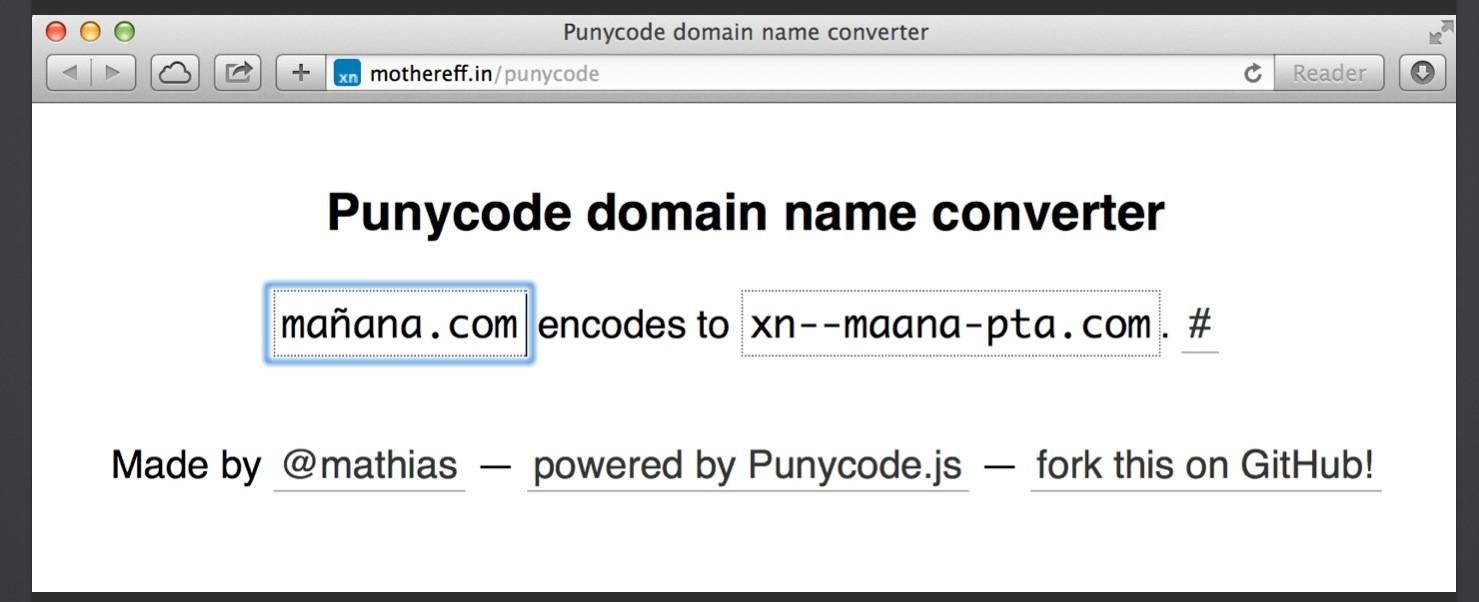Follow the fork this on GitHub link
Screen dimensions: 1479x602
(x=1205, y=466)
